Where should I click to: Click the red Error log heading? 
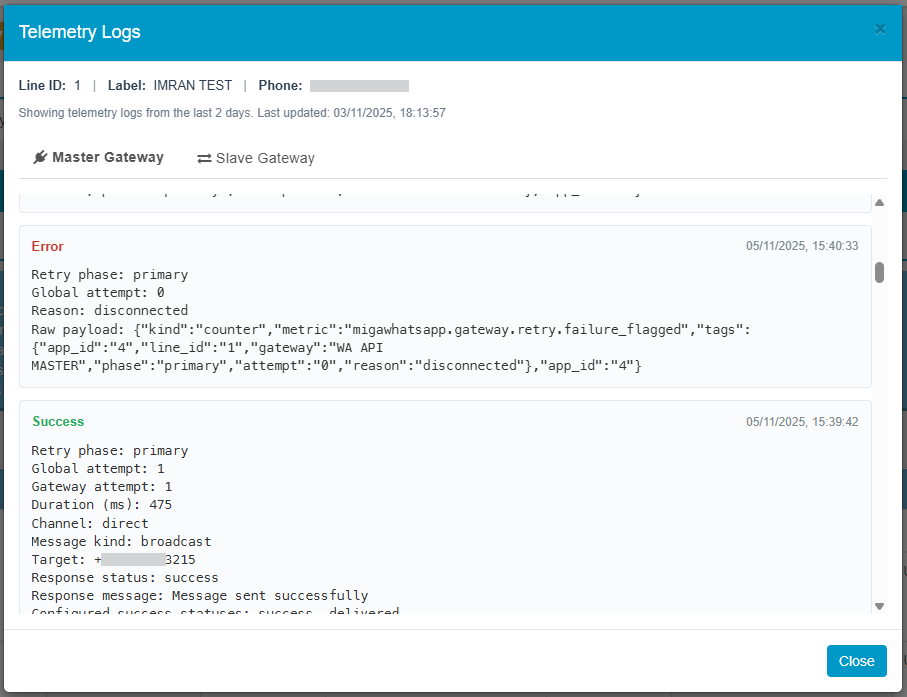[47, 246]
